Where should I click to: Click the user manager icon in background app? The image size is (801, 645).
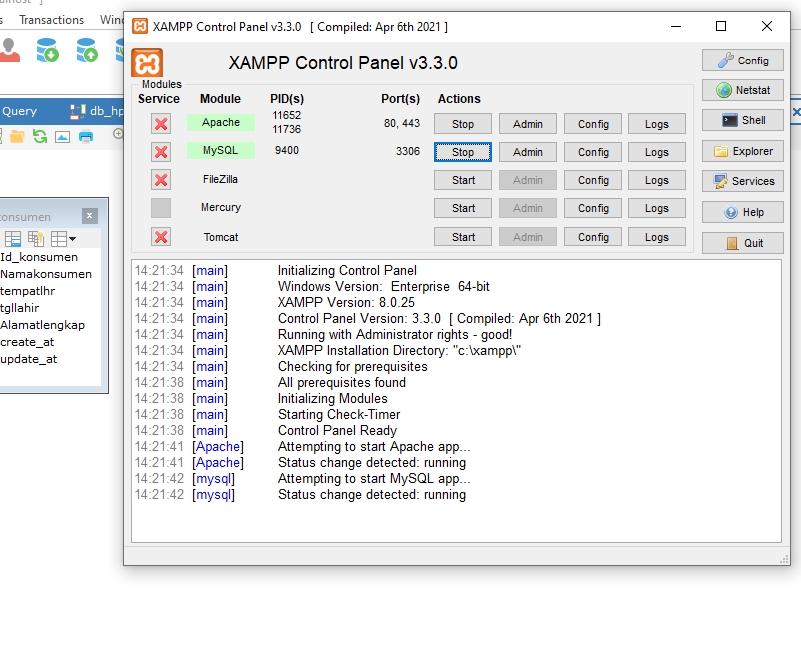click(x=9, y=51)
